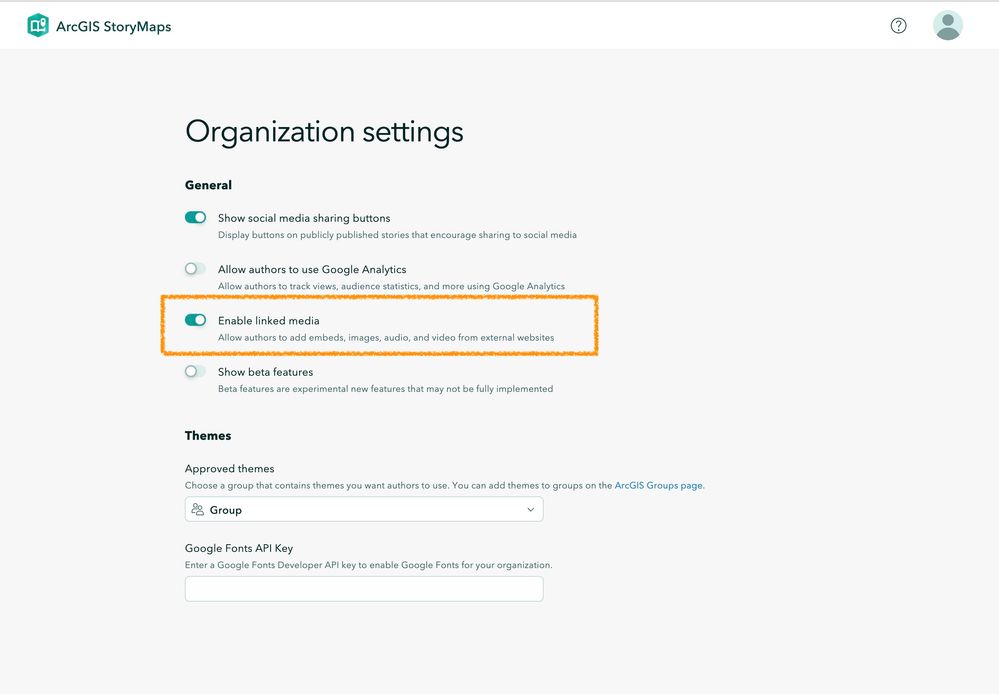
Task: Click the group people icon in dropdown
Action: (x=198, y=510)
